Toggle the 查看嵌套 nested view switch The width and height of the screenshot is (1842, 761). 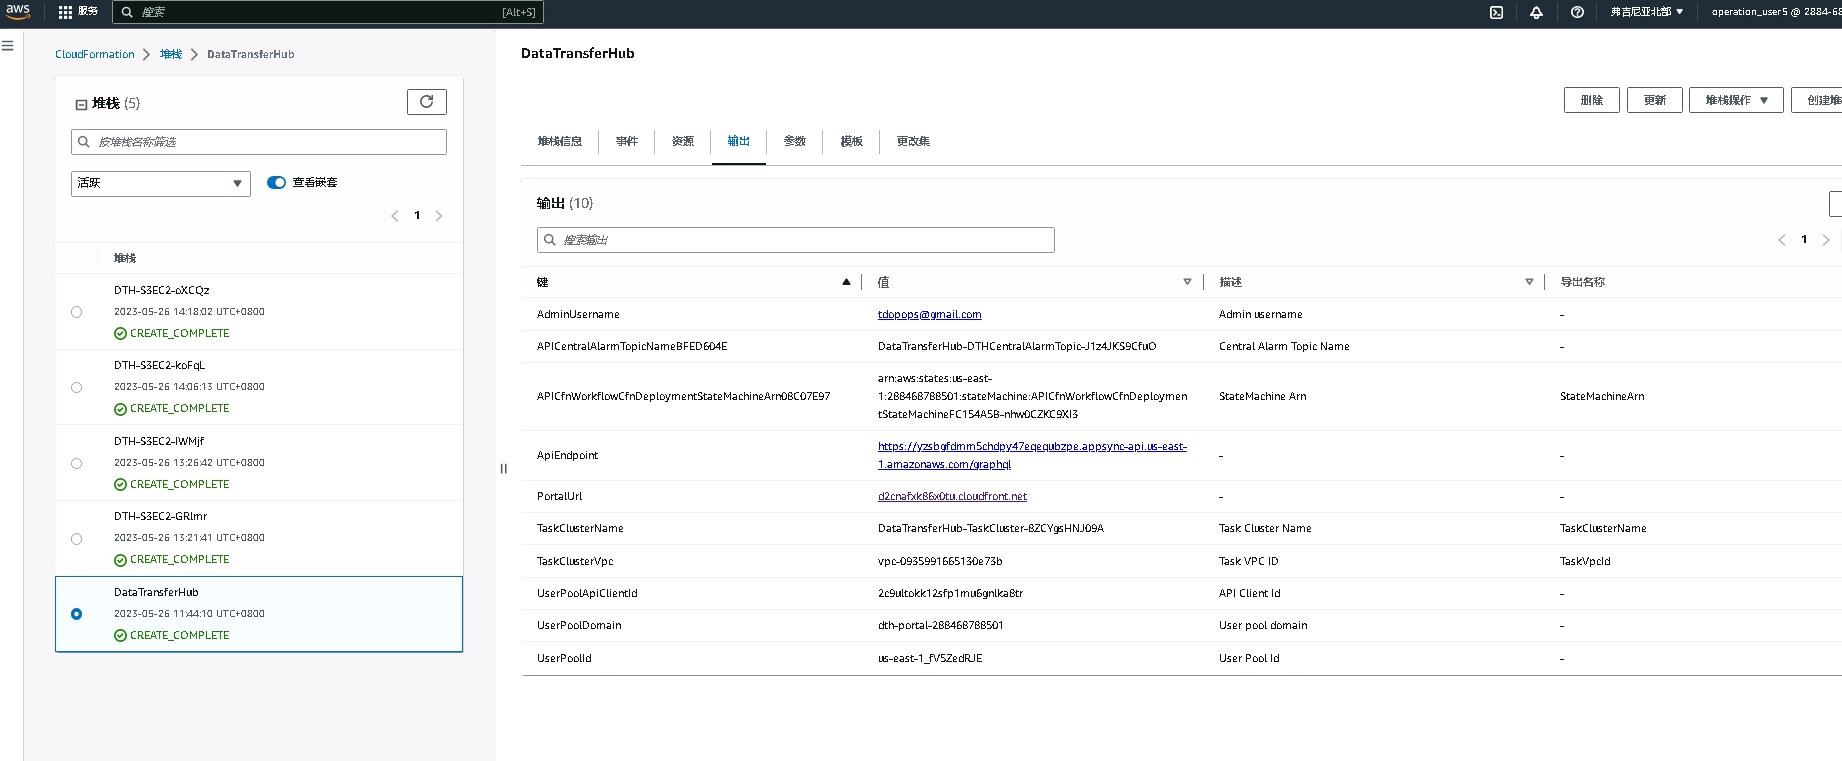pyautogui.click(x=277, y=182)
